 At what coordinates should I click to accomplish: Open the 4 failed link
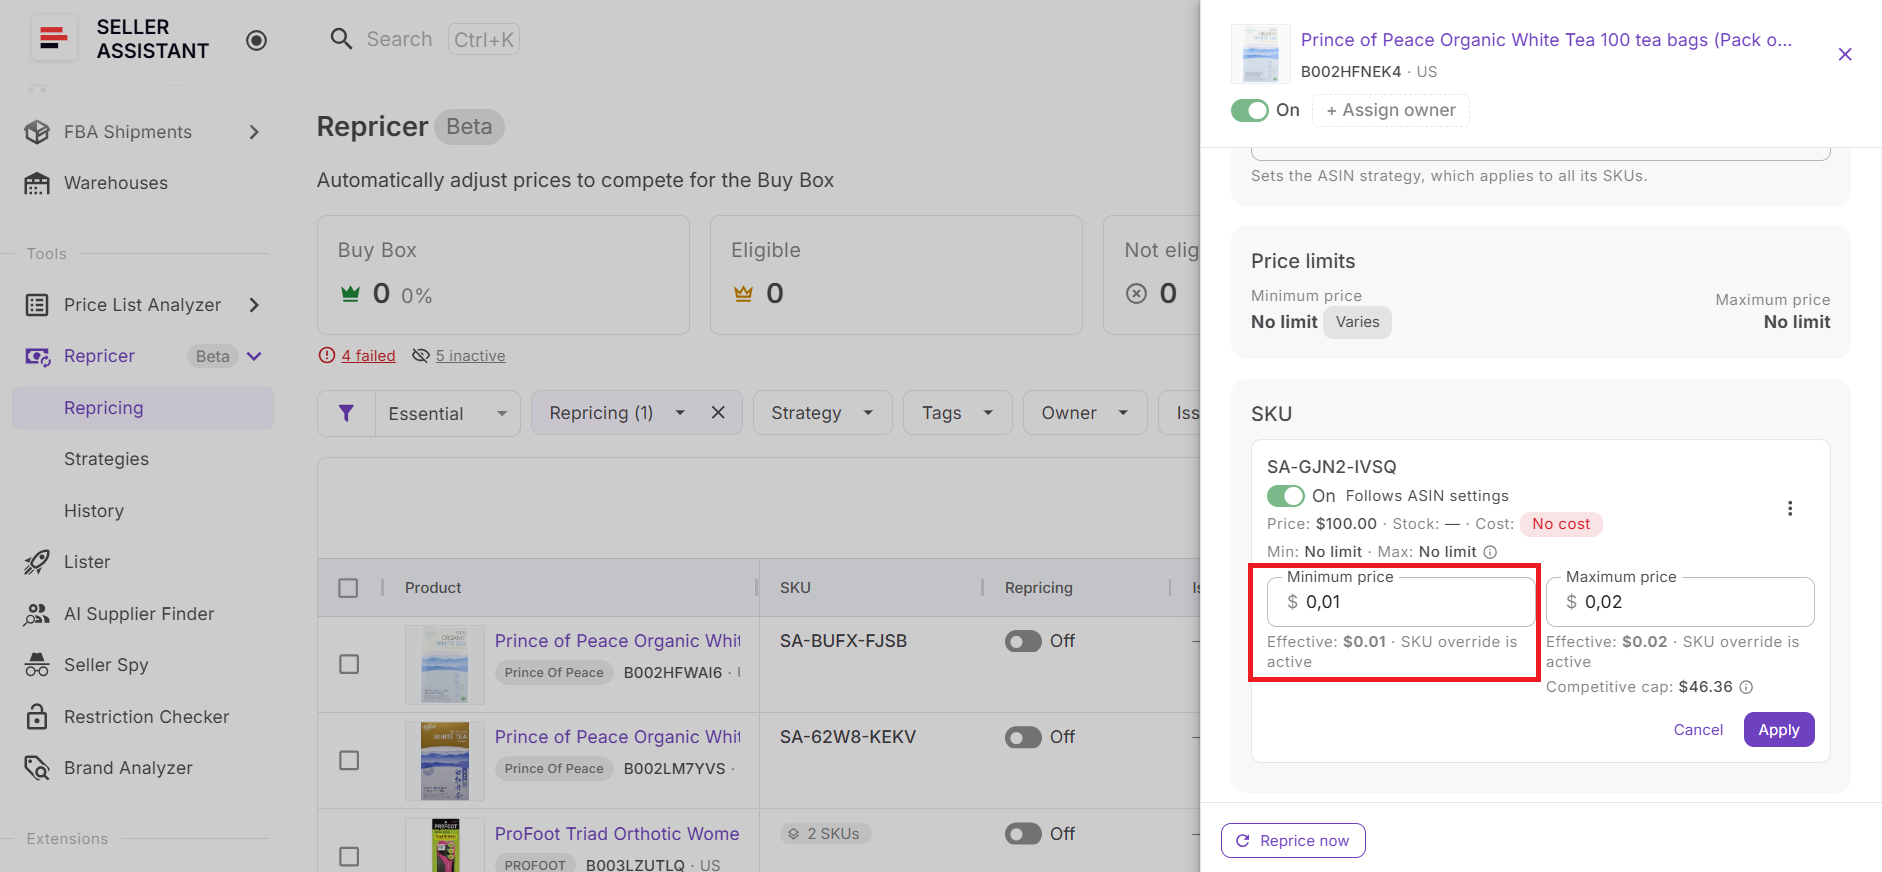[x=368, y=355]
